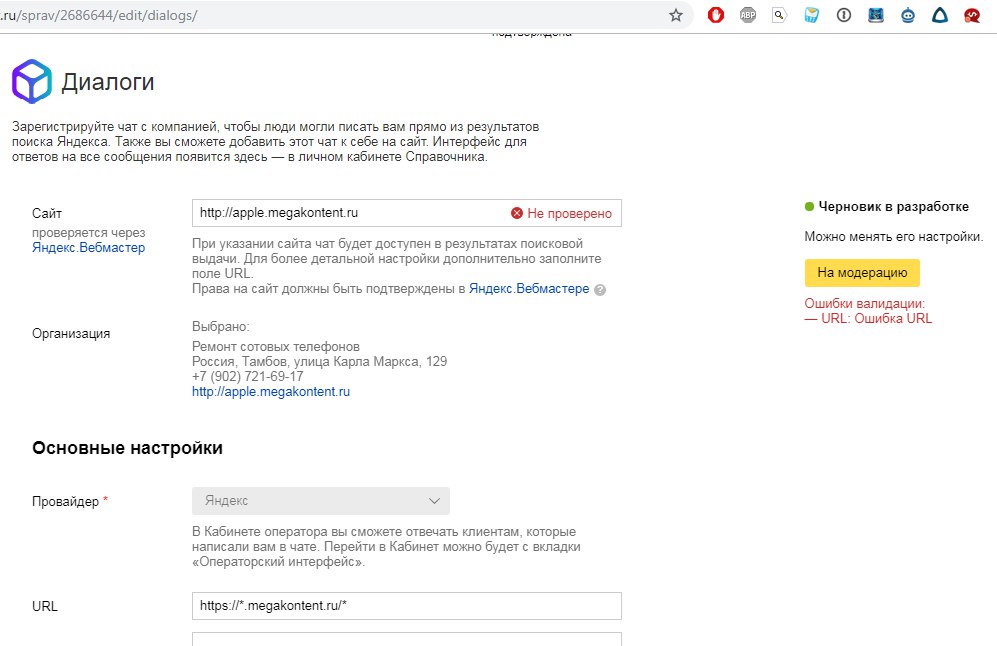997x646 pixels.
Task: Open the magnifier search extension icon
Action: (780, 15)
